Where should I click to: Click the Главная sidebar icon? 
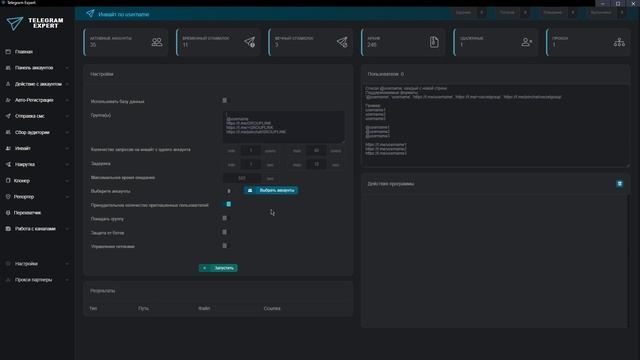pyautogui.click(x=8, y=52)
